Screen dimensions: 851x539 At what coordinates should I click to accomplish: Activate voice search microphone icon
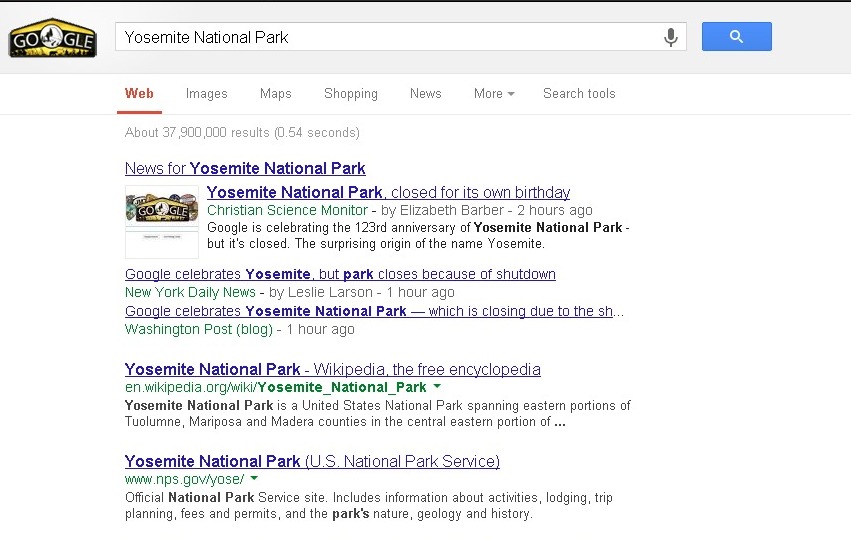point(671,37)
